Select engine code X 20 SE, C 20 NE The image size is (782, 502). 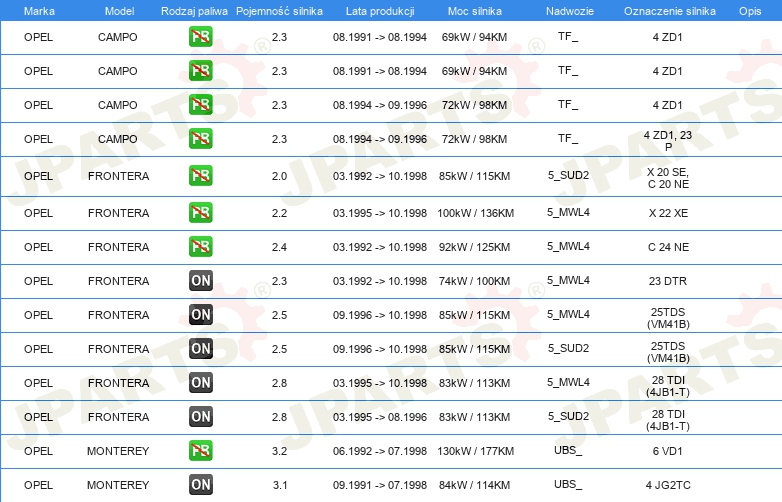click(x=668, y=178)
